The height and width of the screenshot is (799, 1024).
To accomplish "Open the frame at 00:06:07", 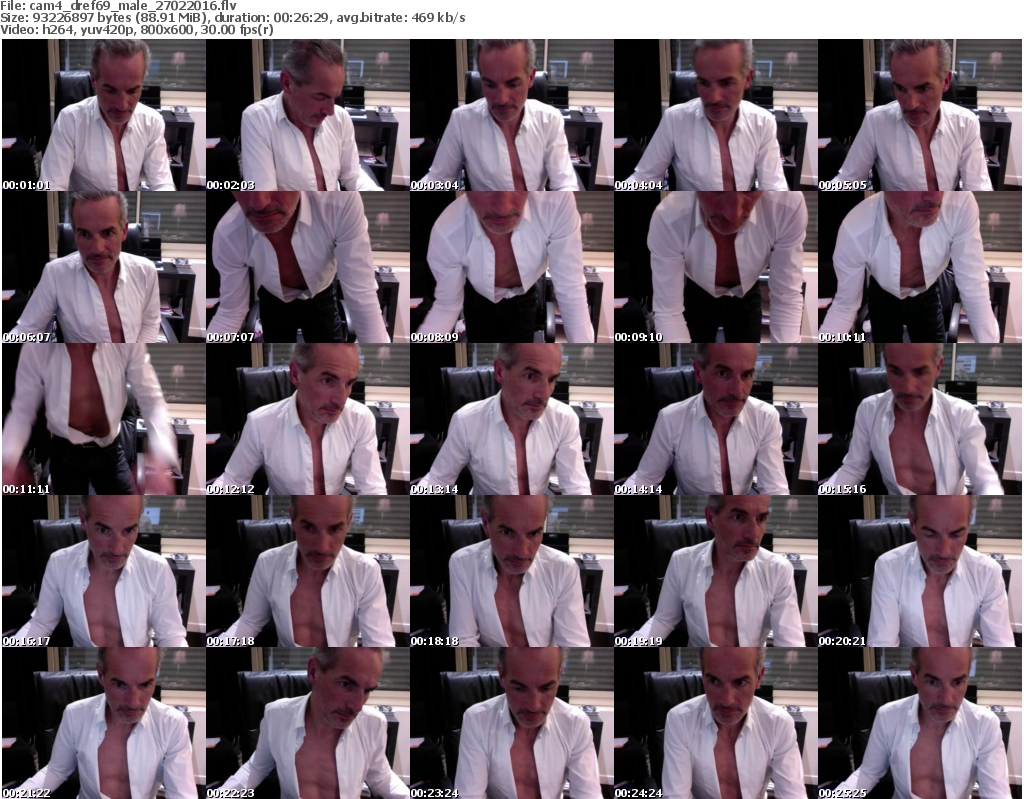I will 104,267.
